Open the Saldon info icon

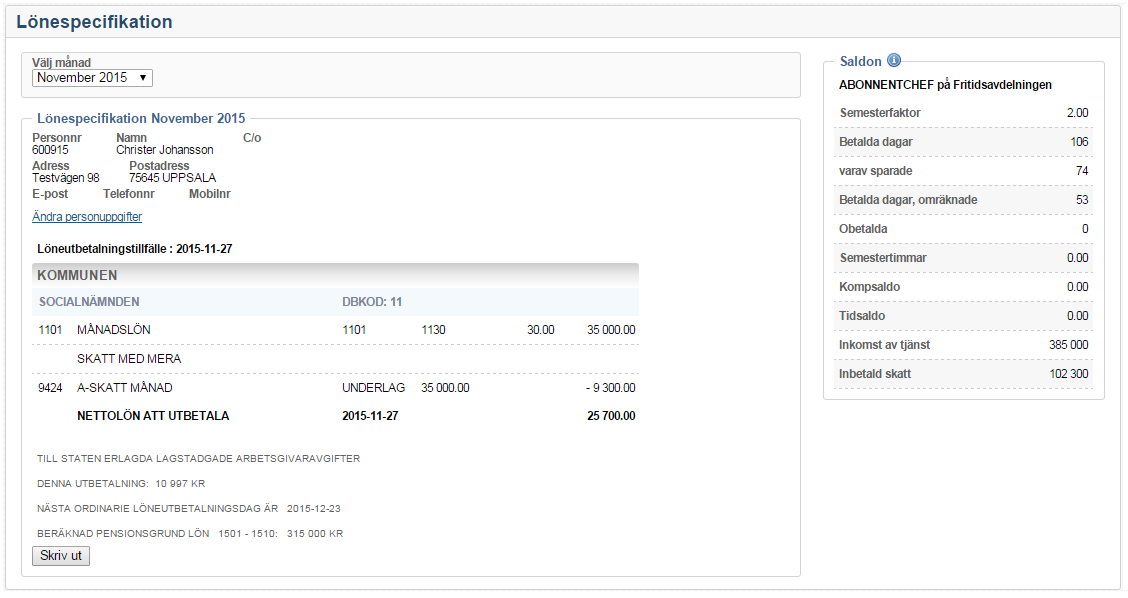[x=893, y=60]
